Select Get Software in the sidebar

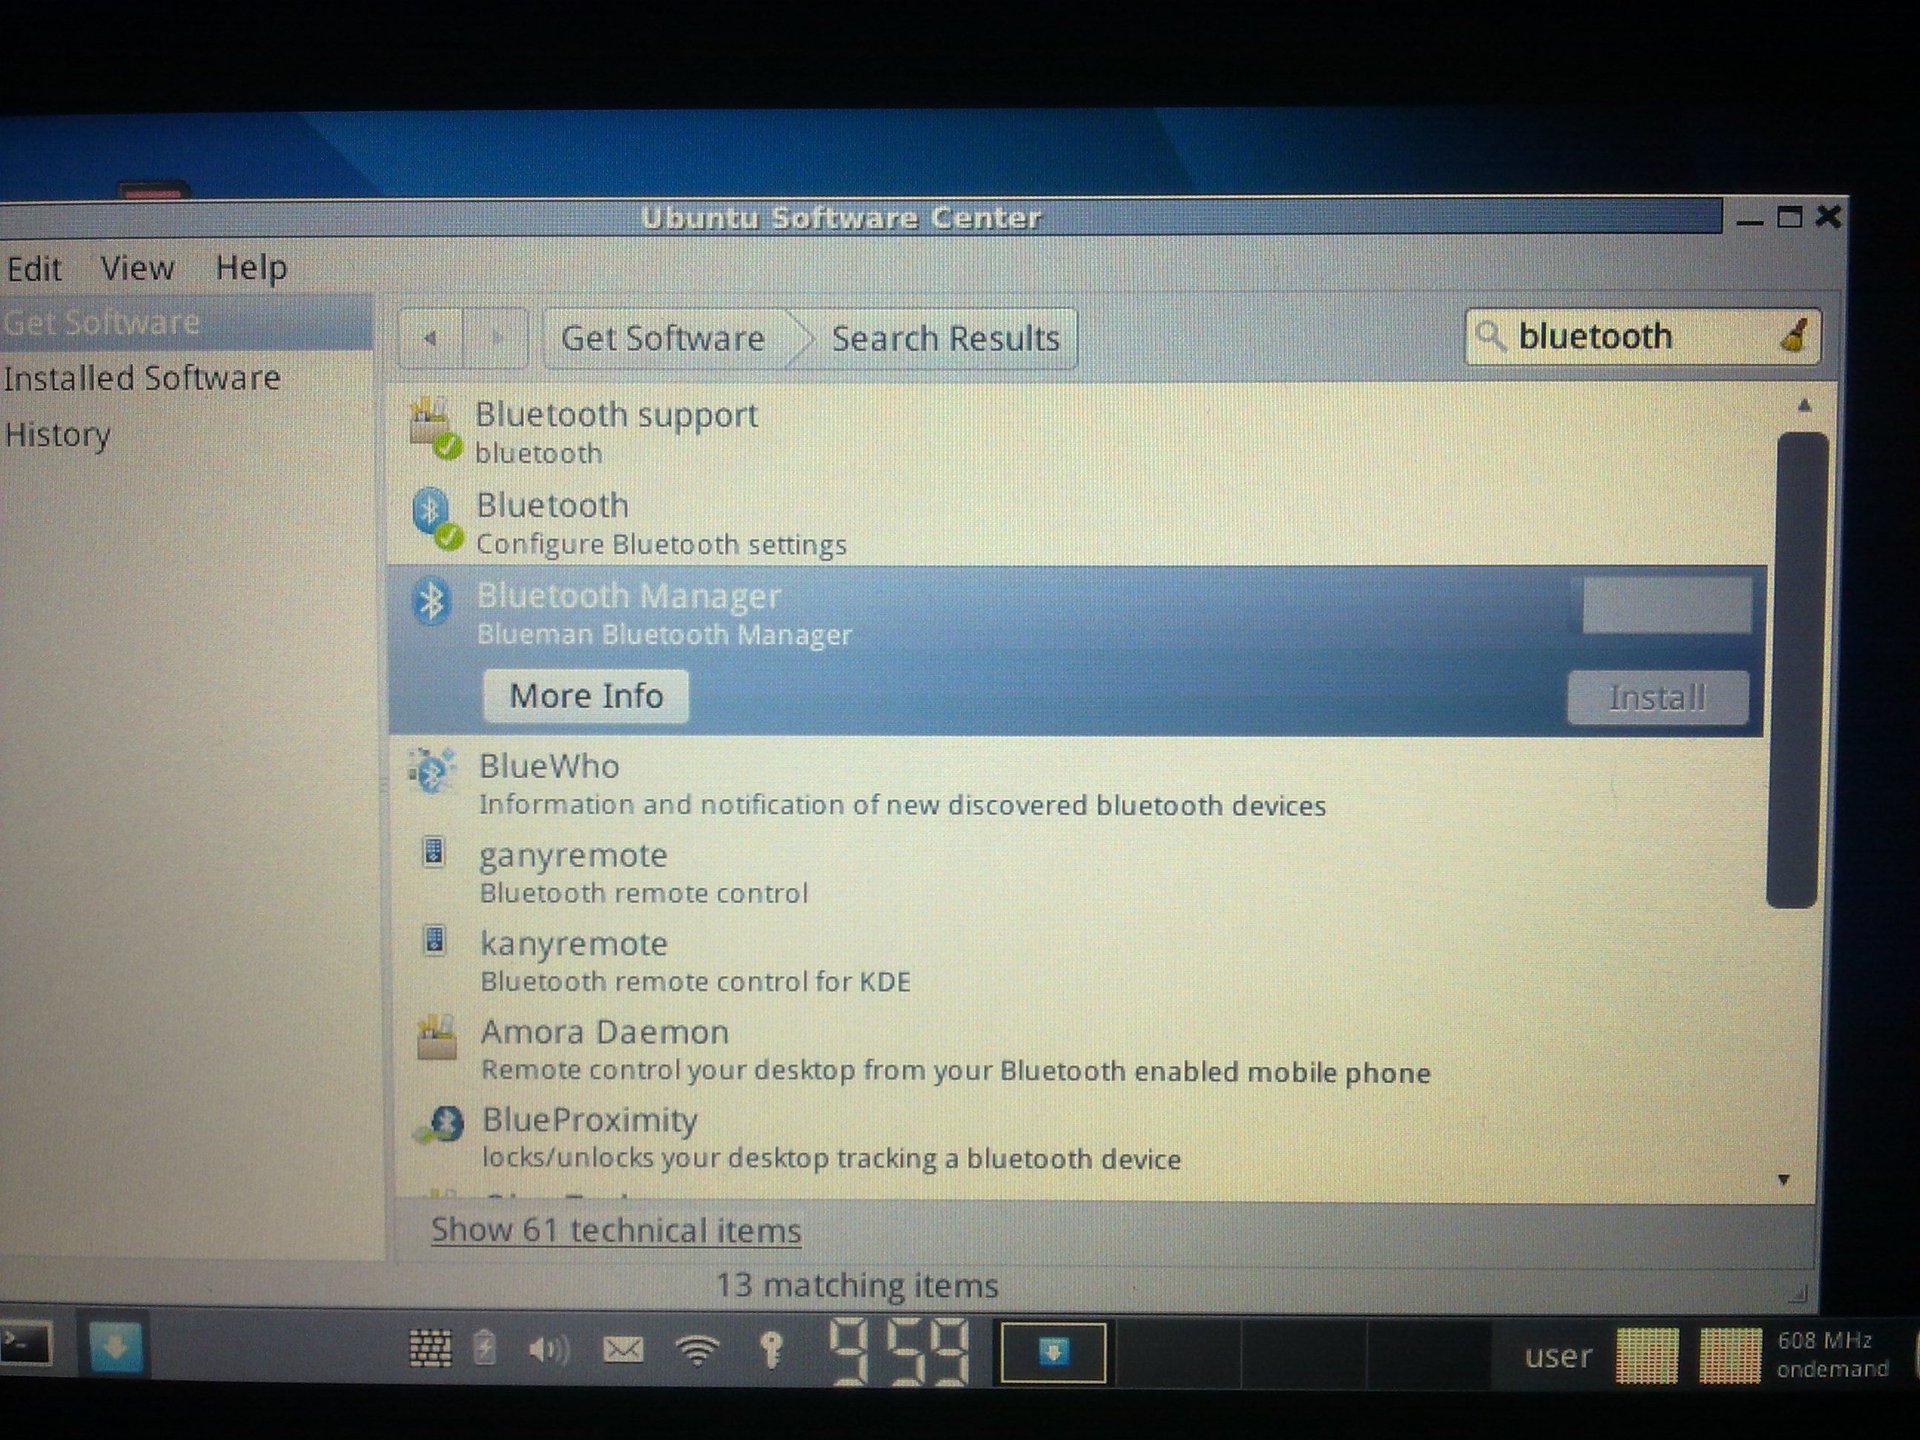coord(186,322)
